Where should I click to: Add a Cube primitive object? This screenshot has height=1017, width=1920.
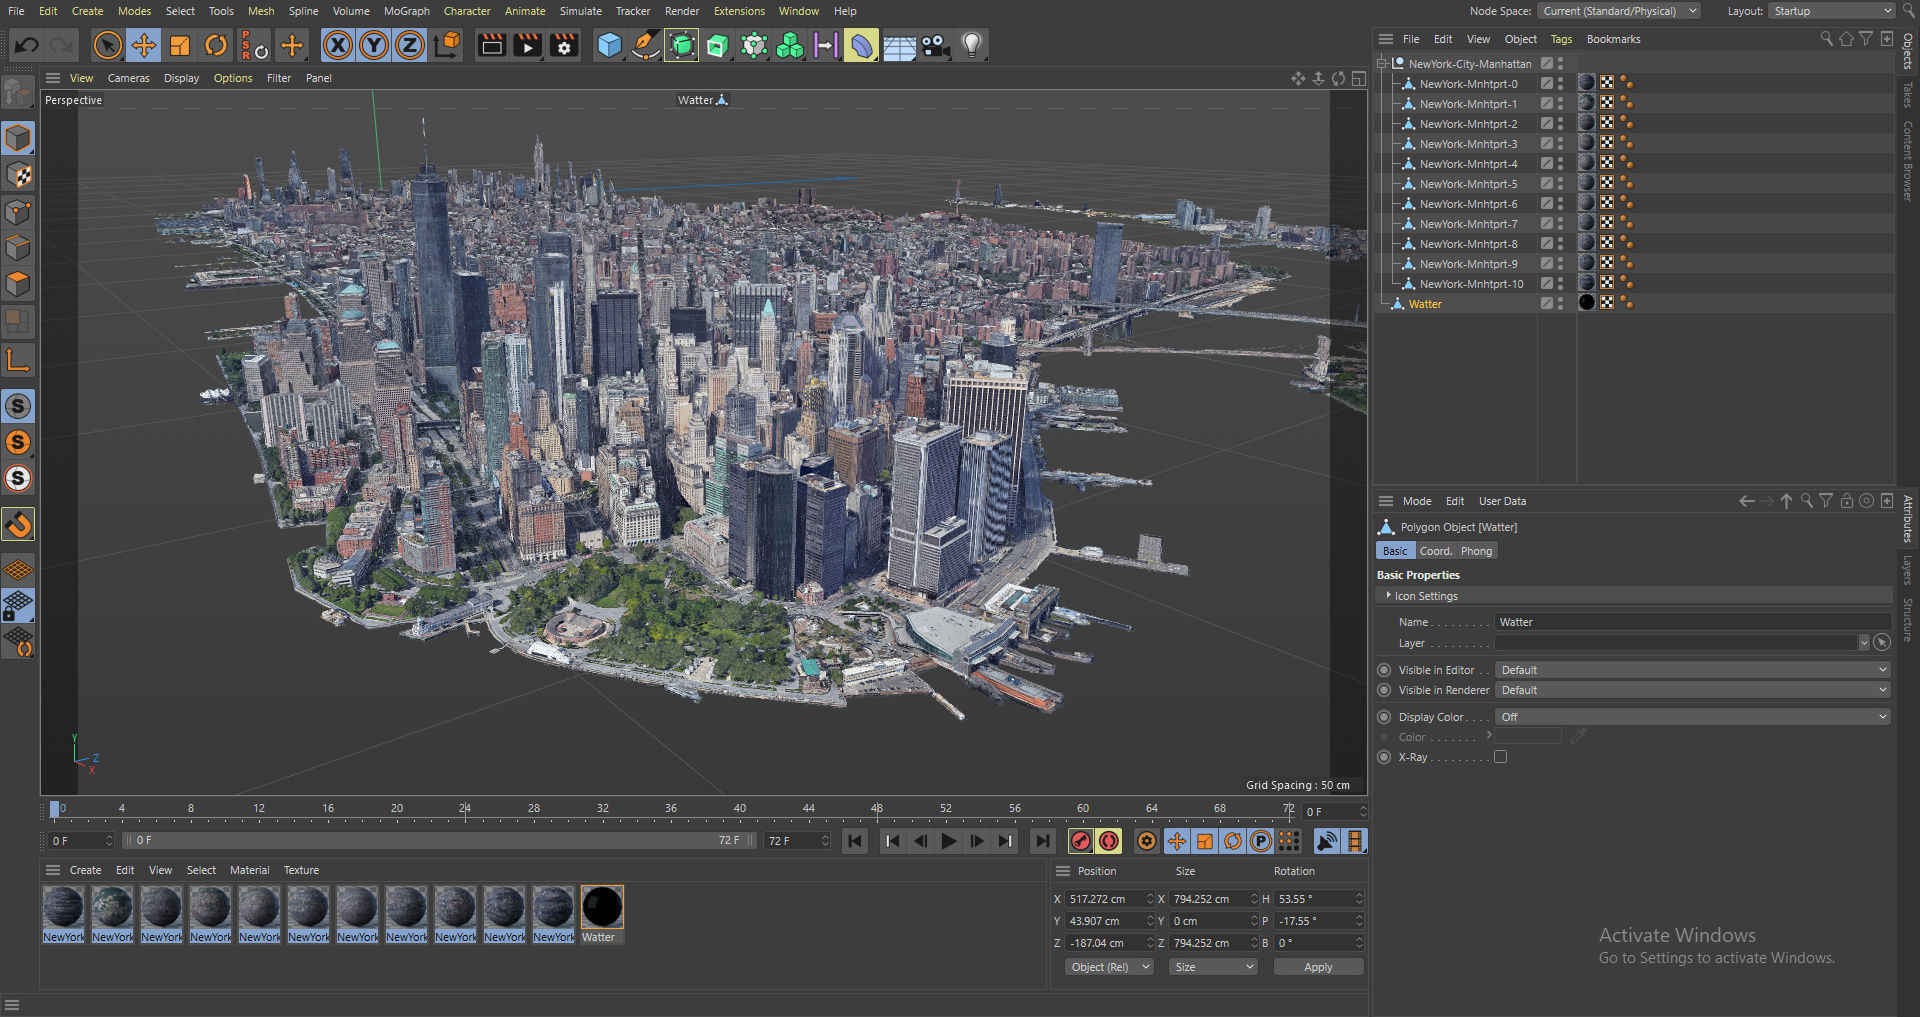pyautogui.click(x=609, y=45)
